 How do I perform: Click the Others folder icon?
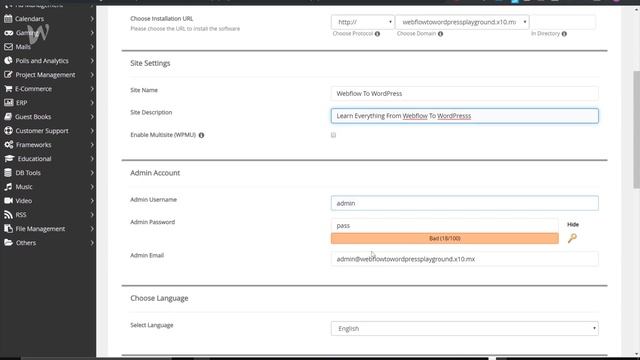pos(8,242)
